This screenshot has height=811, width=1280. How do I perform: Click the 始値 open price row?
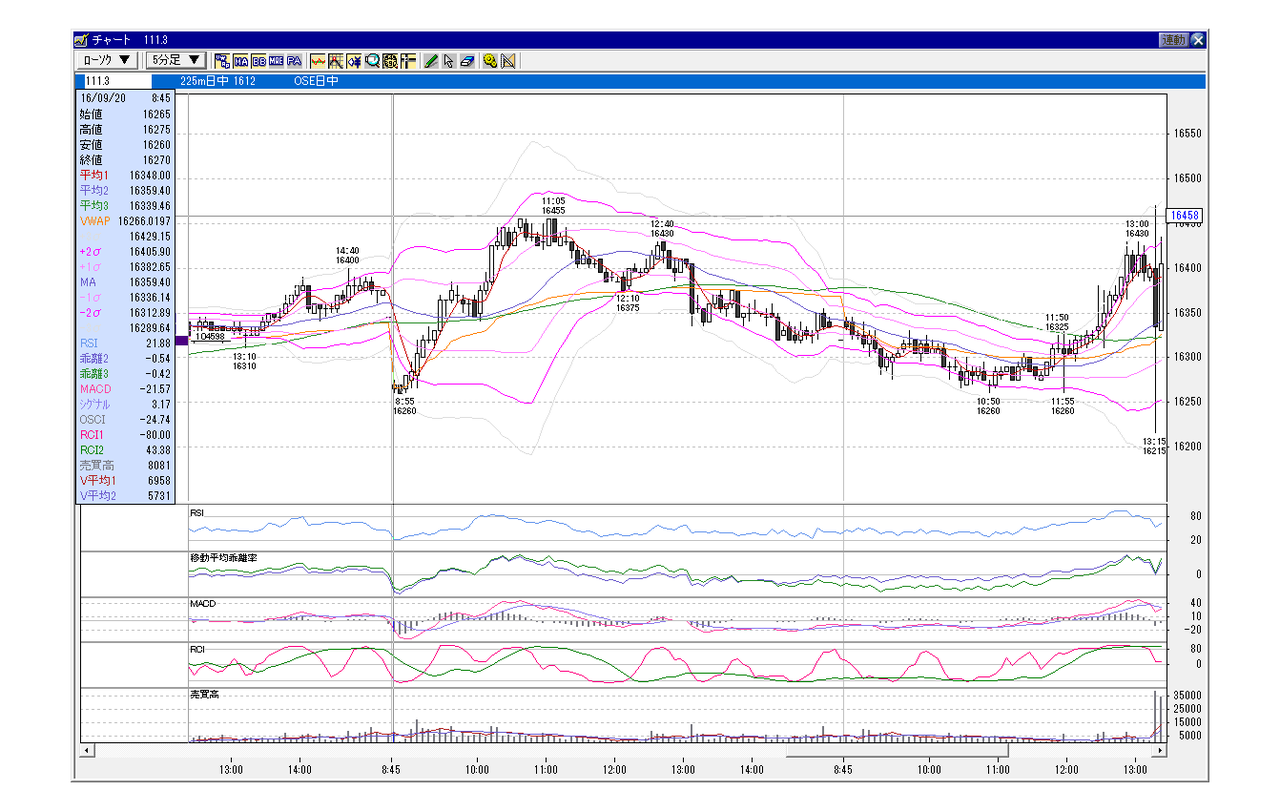125,114
